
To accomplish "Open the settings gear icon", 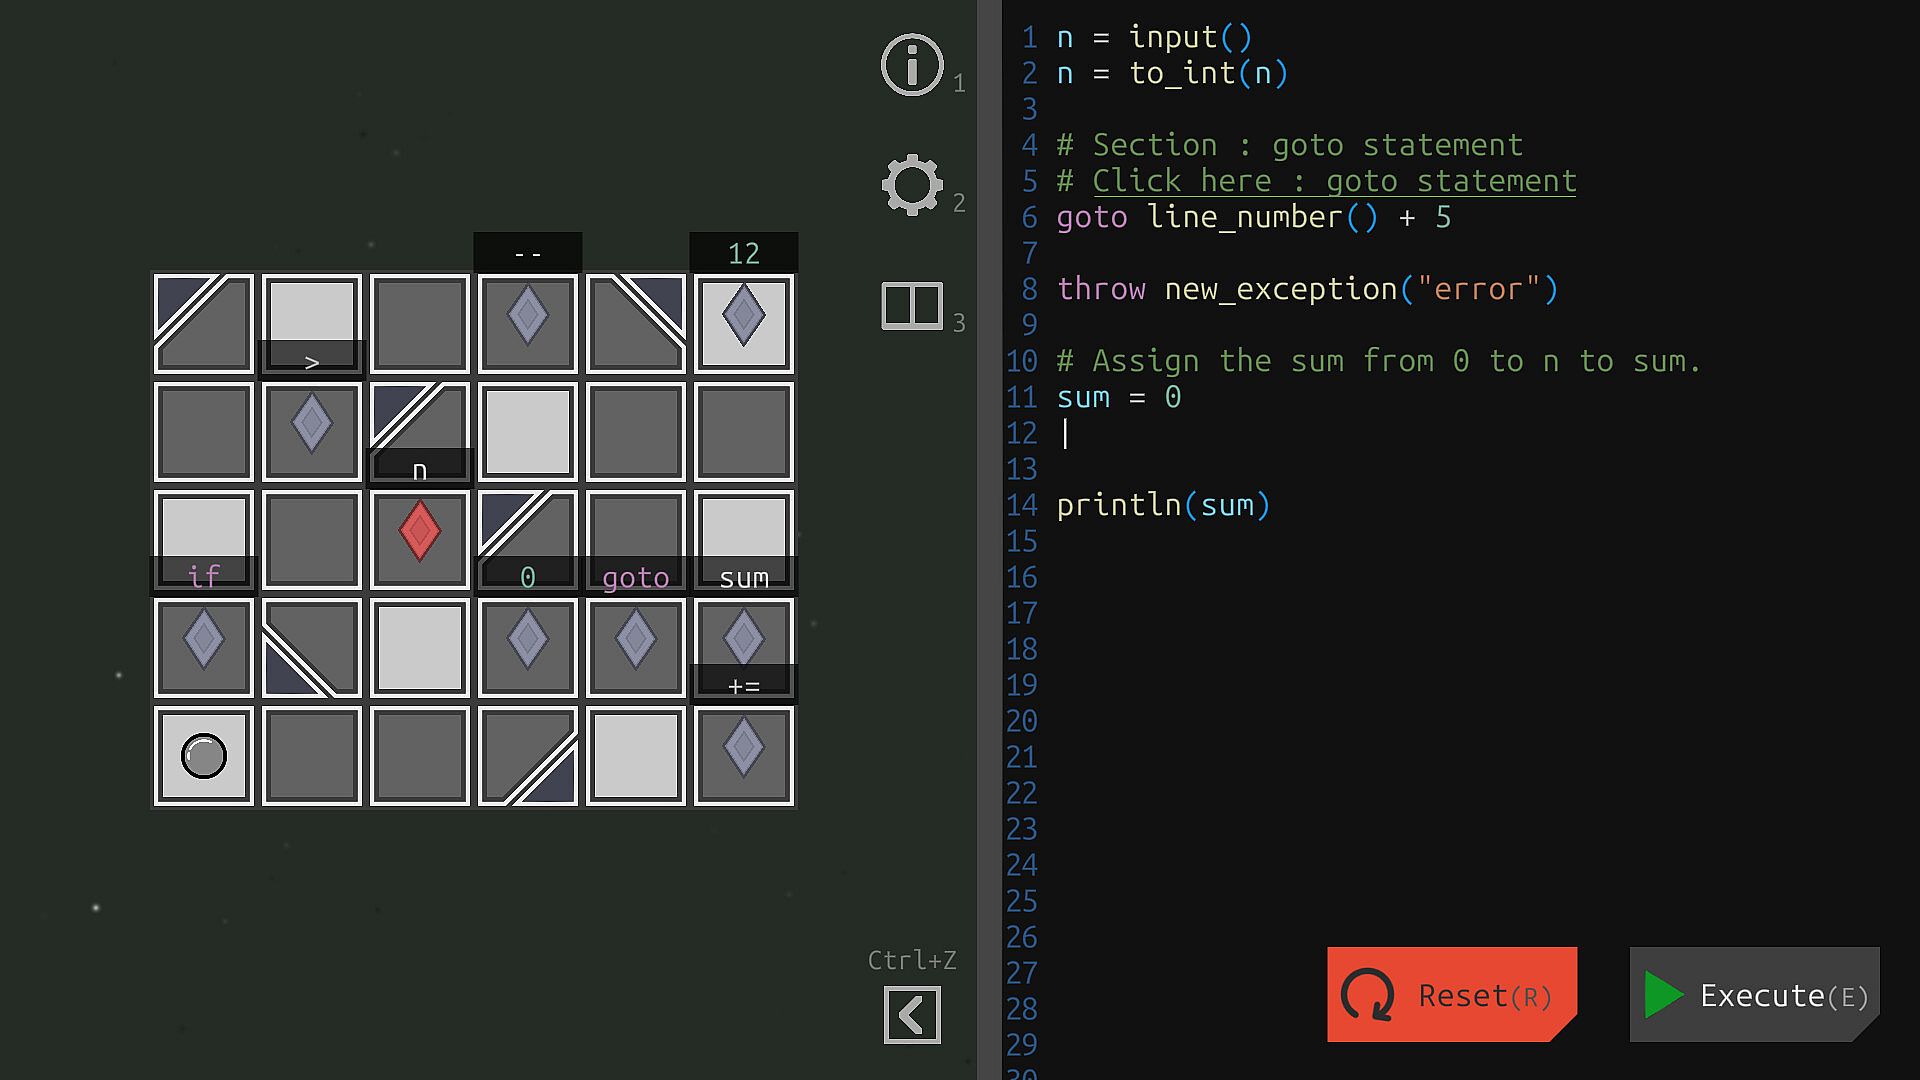I will point(911,185).
